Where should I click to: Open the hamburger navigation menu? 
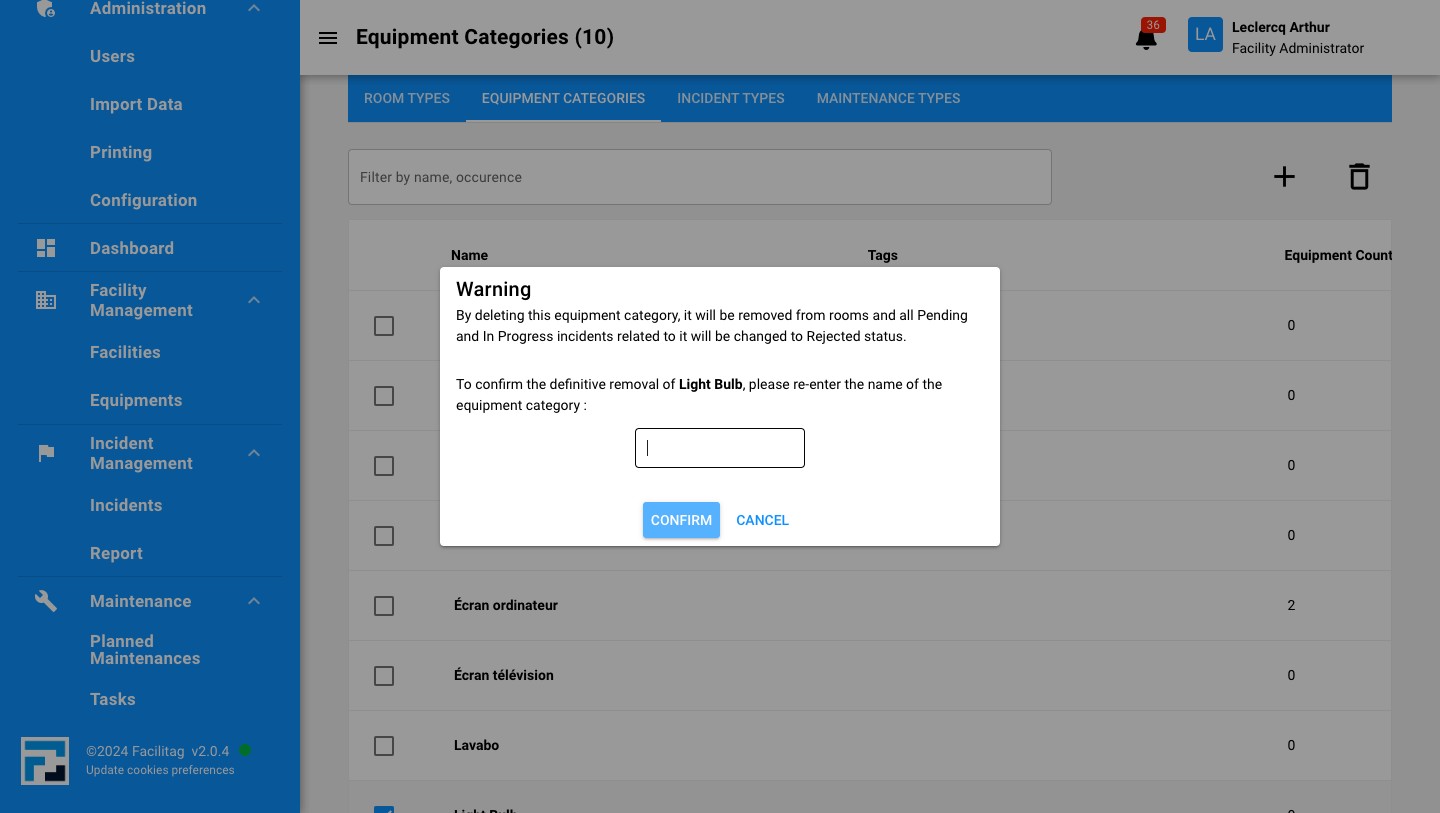(328, 38)
